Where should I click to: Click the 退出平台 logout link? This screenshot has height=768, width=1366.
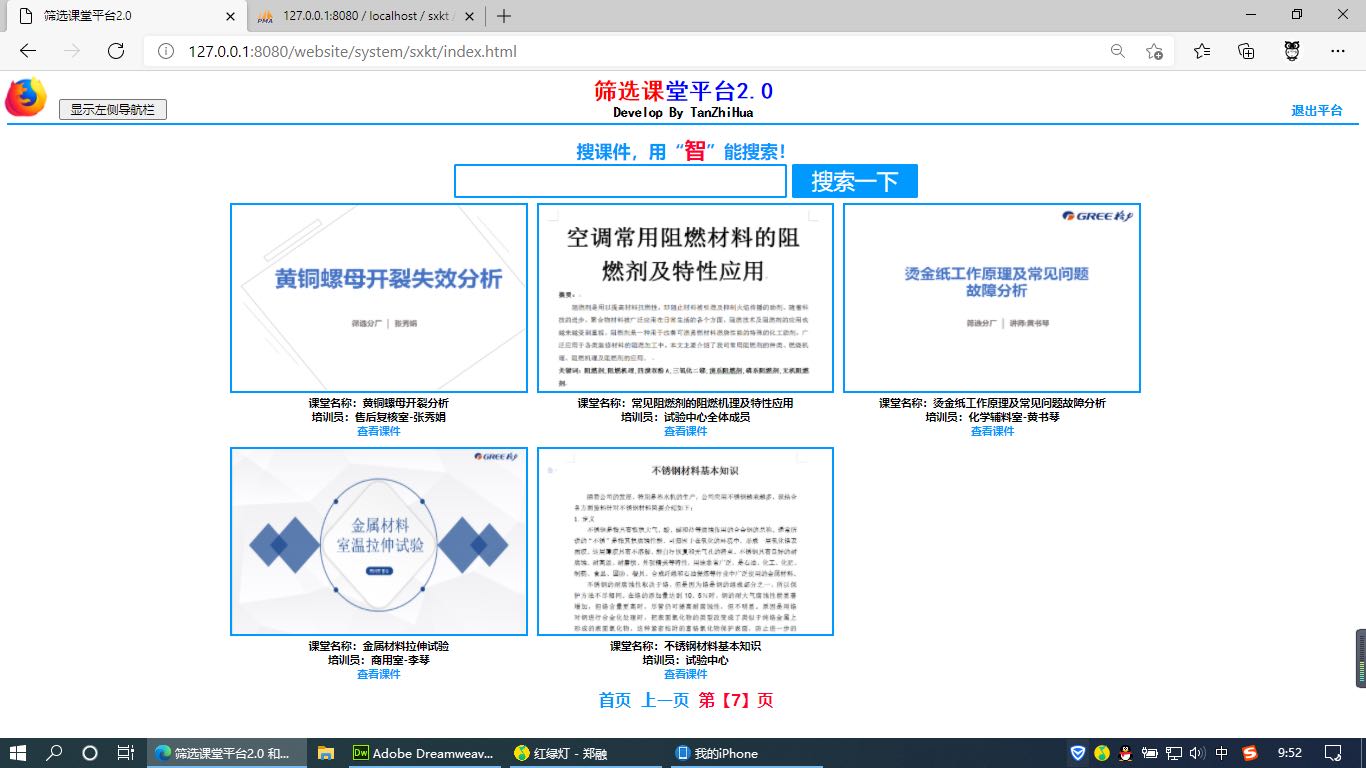[1317, 111]
